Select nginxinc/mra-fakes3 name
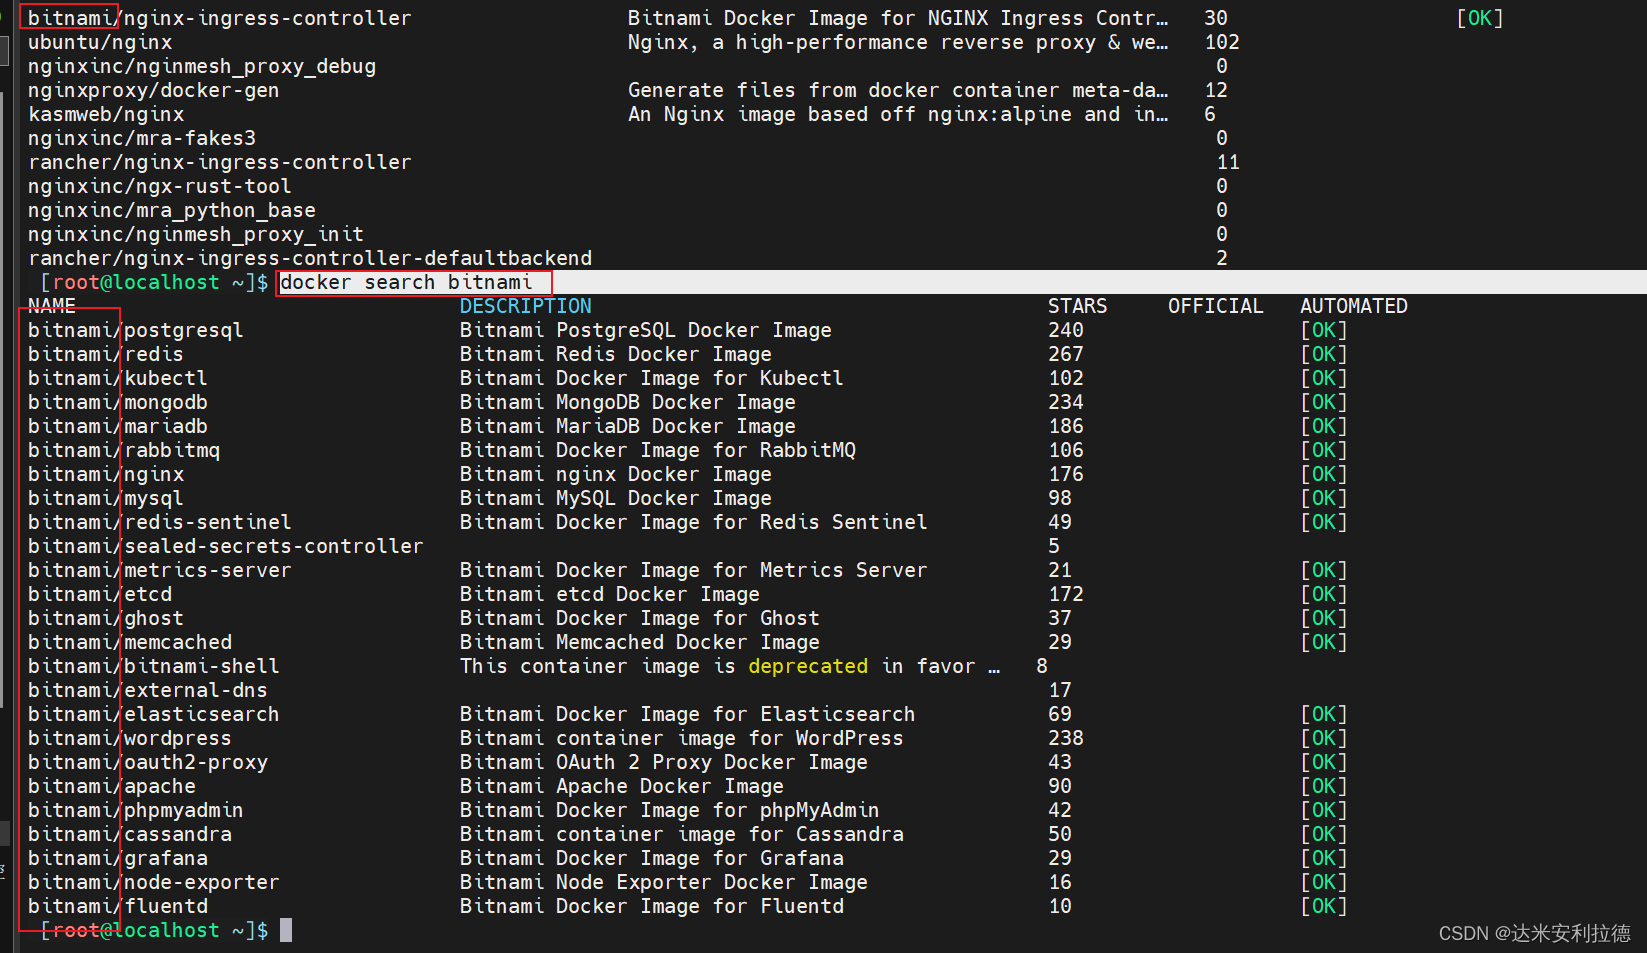This screenshot has height=953, width=1647. point(142,138)
